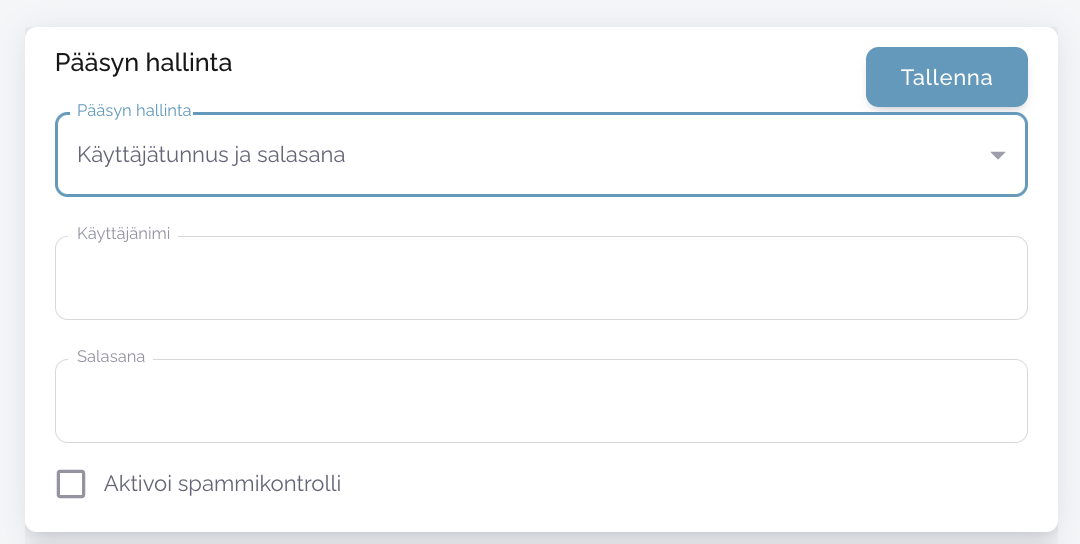
Task: Click the "Aktivoi spammikontrolli" label text
Action: point(222,484)
